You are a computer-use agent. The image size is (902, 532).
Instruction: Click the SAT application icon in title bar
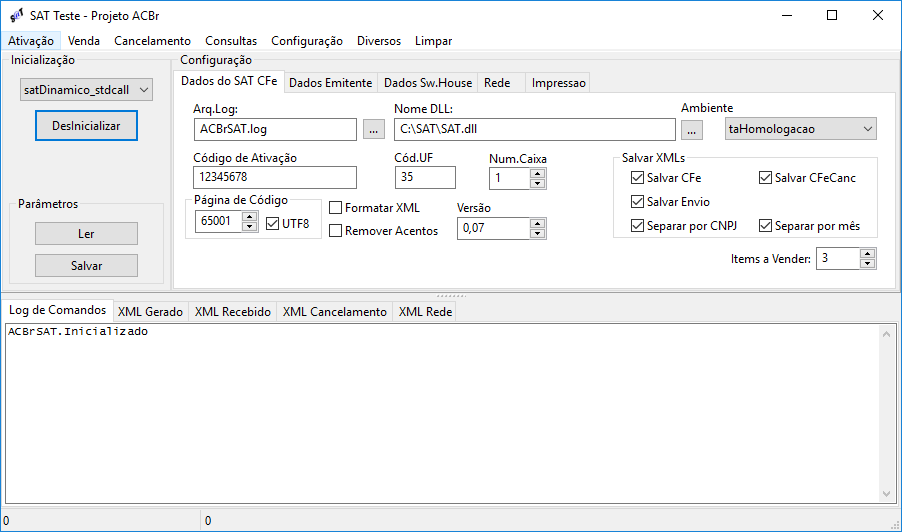pyautogui.click(x=17, y=16)
